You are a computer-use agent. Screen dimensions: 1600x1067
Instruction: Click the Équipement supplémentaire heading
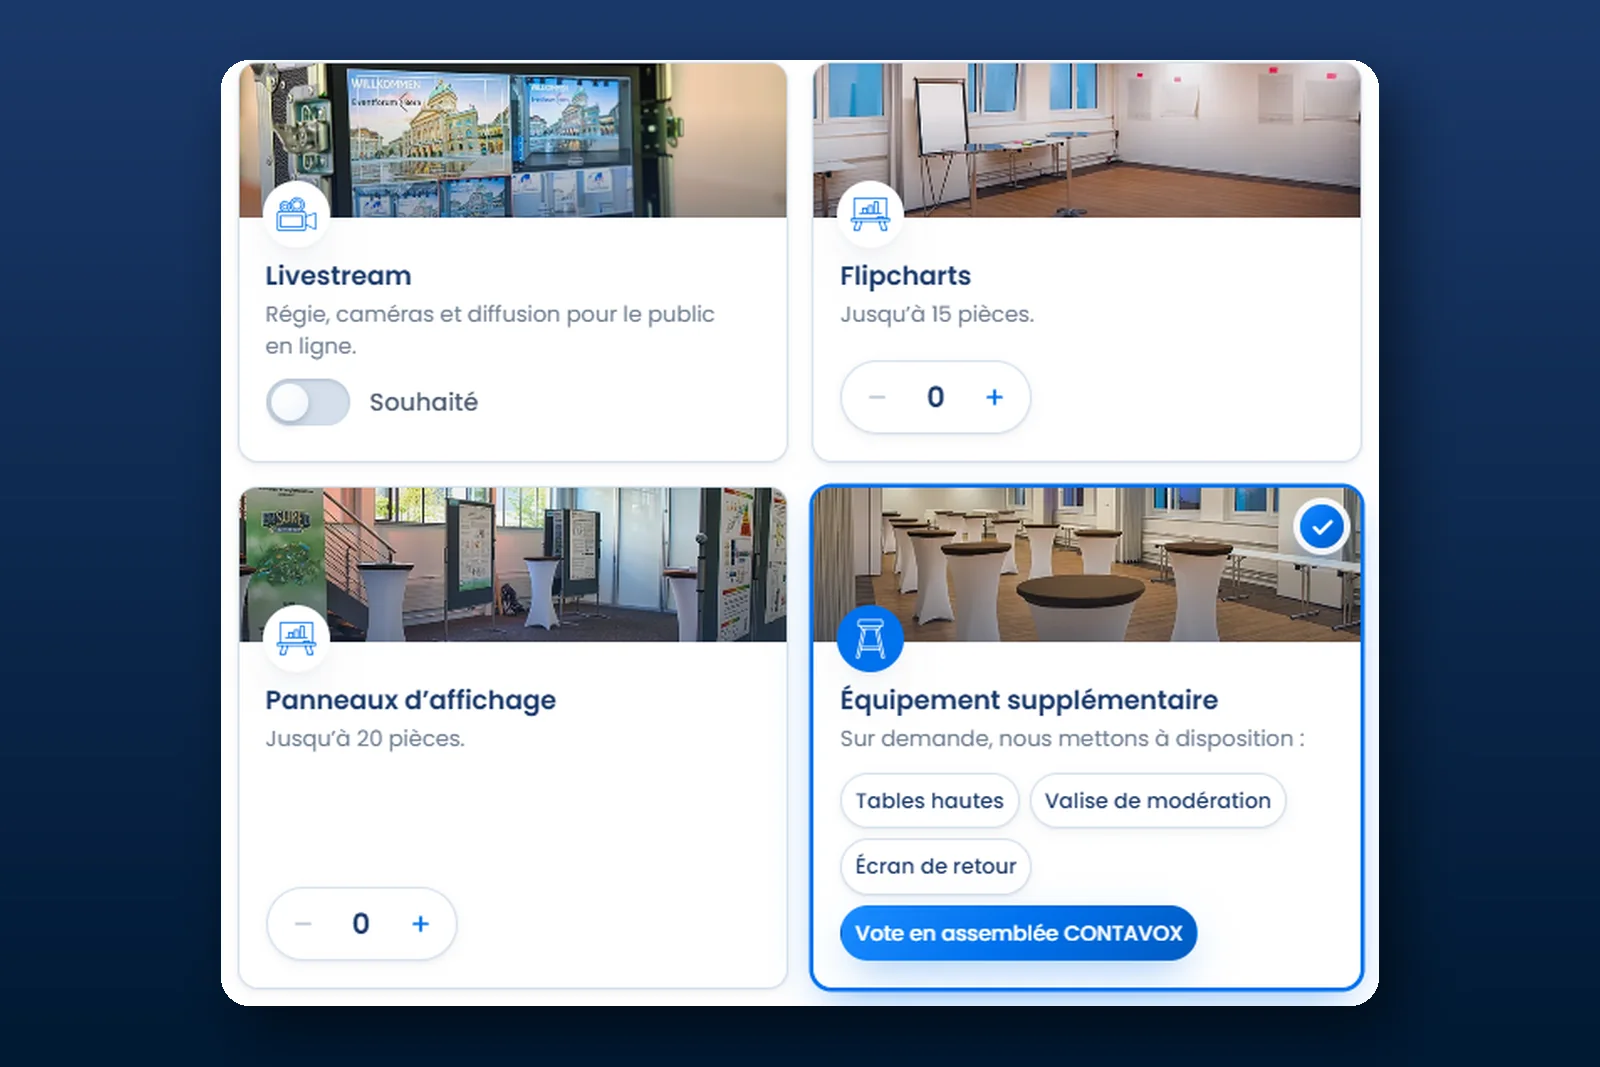click(x=1029, y=700)
